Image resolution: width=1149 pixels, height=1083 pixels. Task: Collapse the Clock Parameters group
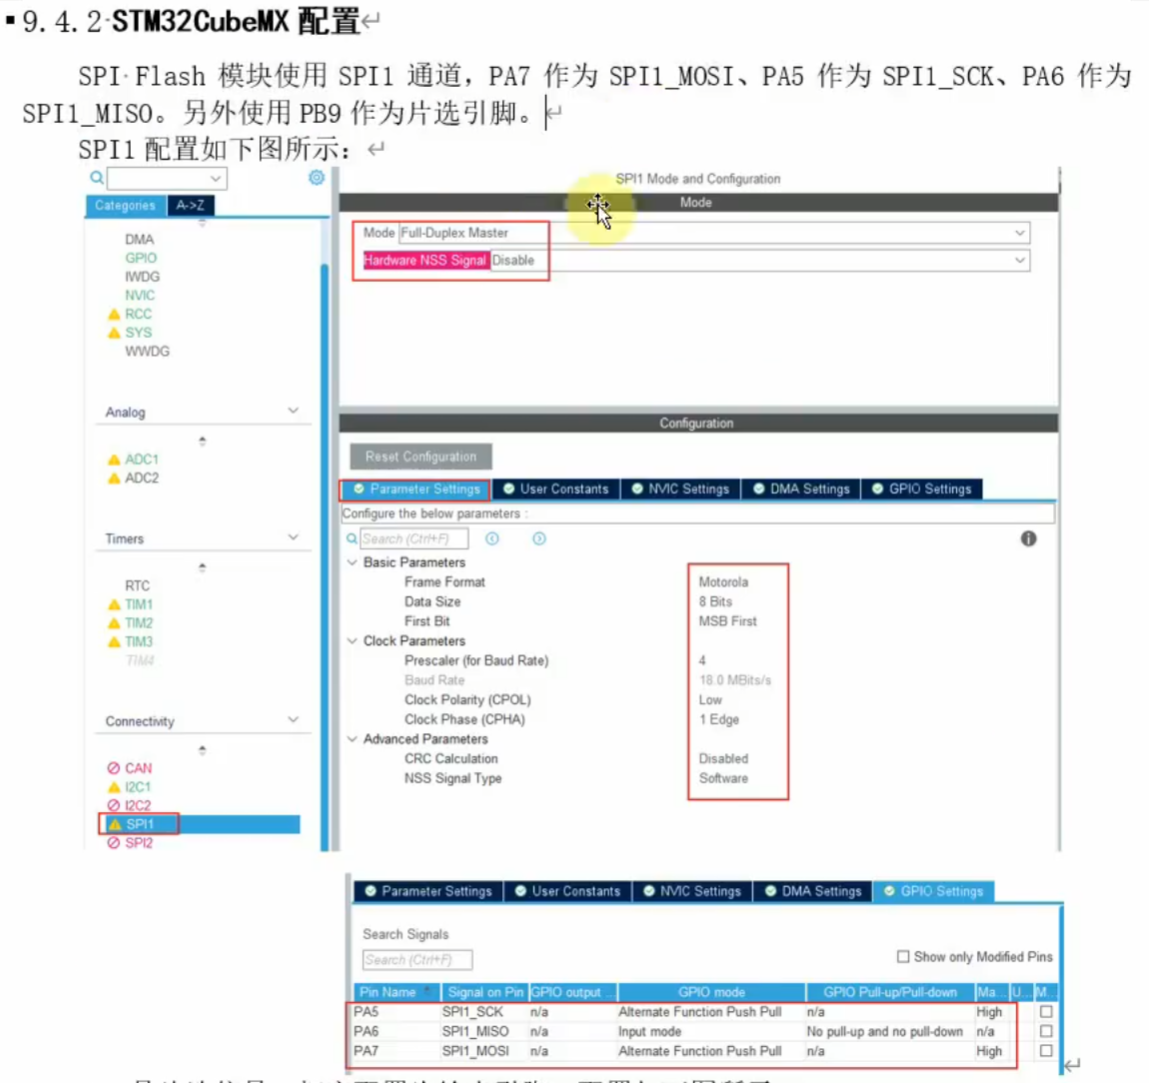click(352, 640)
